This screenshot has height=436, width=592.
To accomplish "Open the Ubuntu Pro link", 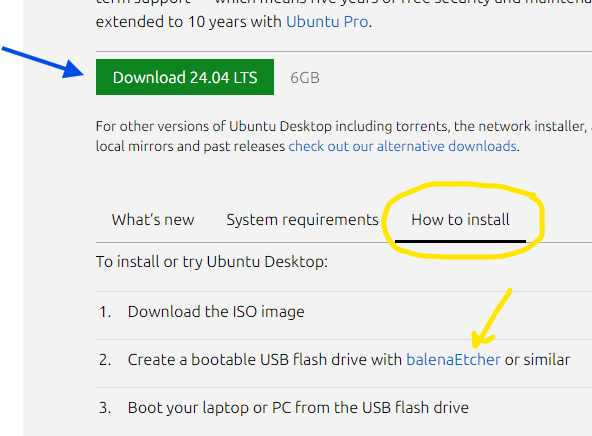I will [327, 22].
